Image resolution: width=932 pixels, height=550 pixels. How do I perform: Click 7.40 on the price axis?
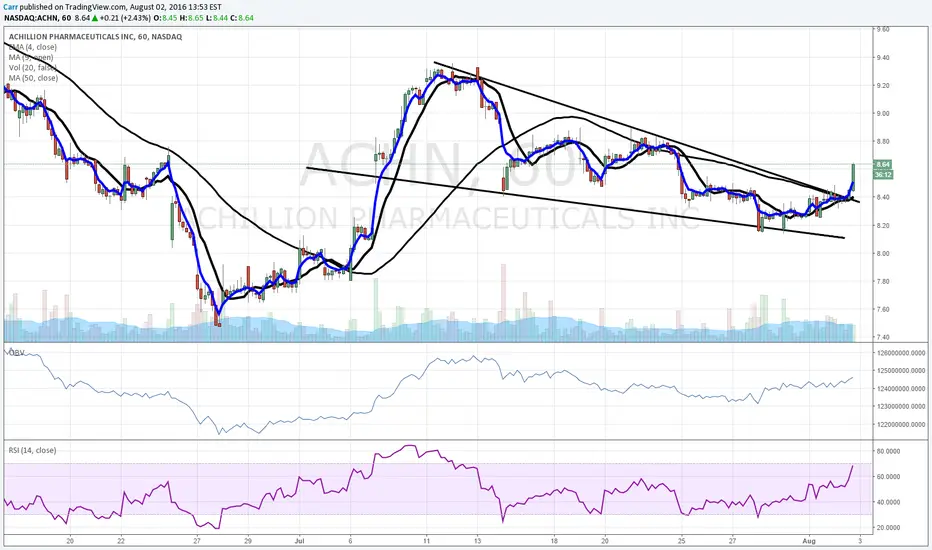882,337
